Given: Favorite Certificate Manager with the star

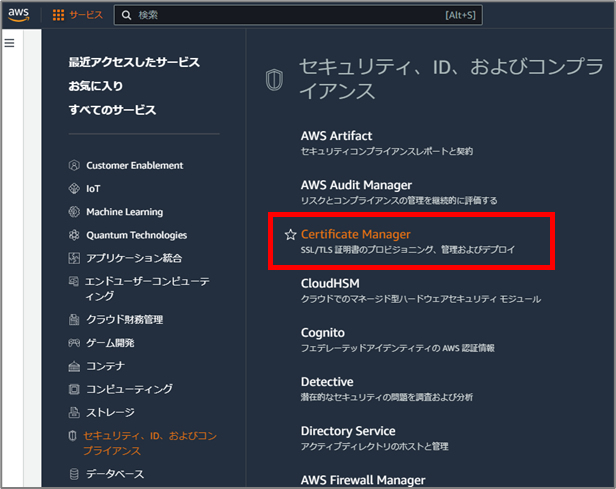Looking at the screenshot, I should [290, 234].
